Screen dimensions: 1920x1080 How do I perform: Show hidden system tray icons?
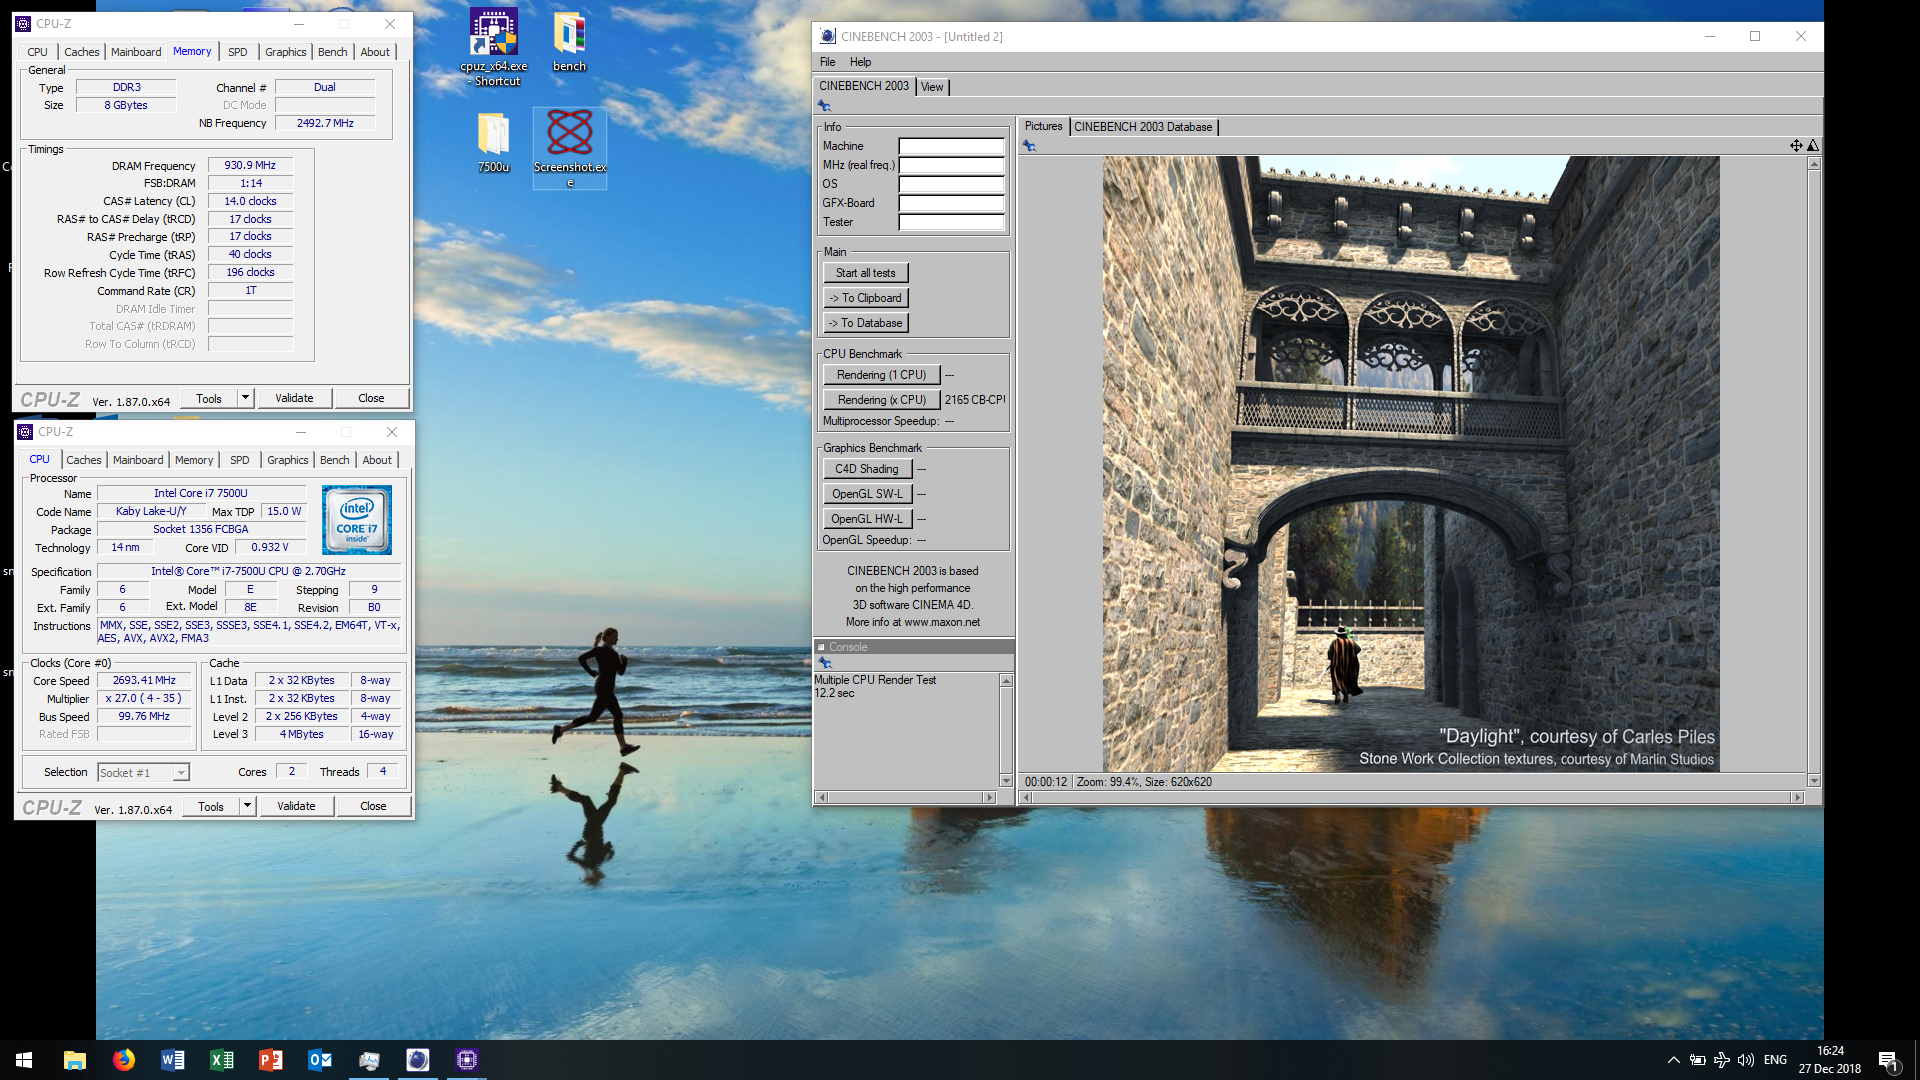point(1673,1060)
